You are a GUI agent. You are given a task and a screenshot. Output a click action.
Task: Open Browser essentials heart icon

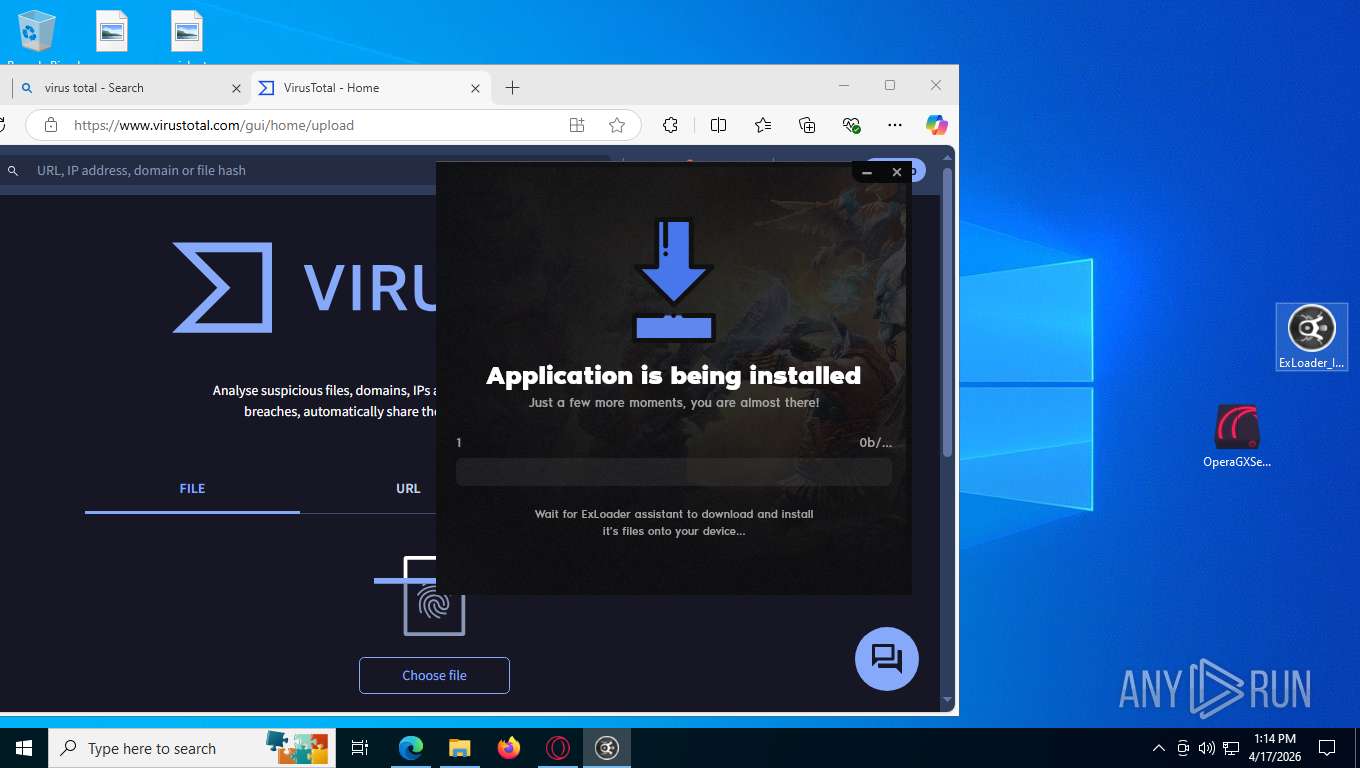pyautogui.click(x=852, y=125)
